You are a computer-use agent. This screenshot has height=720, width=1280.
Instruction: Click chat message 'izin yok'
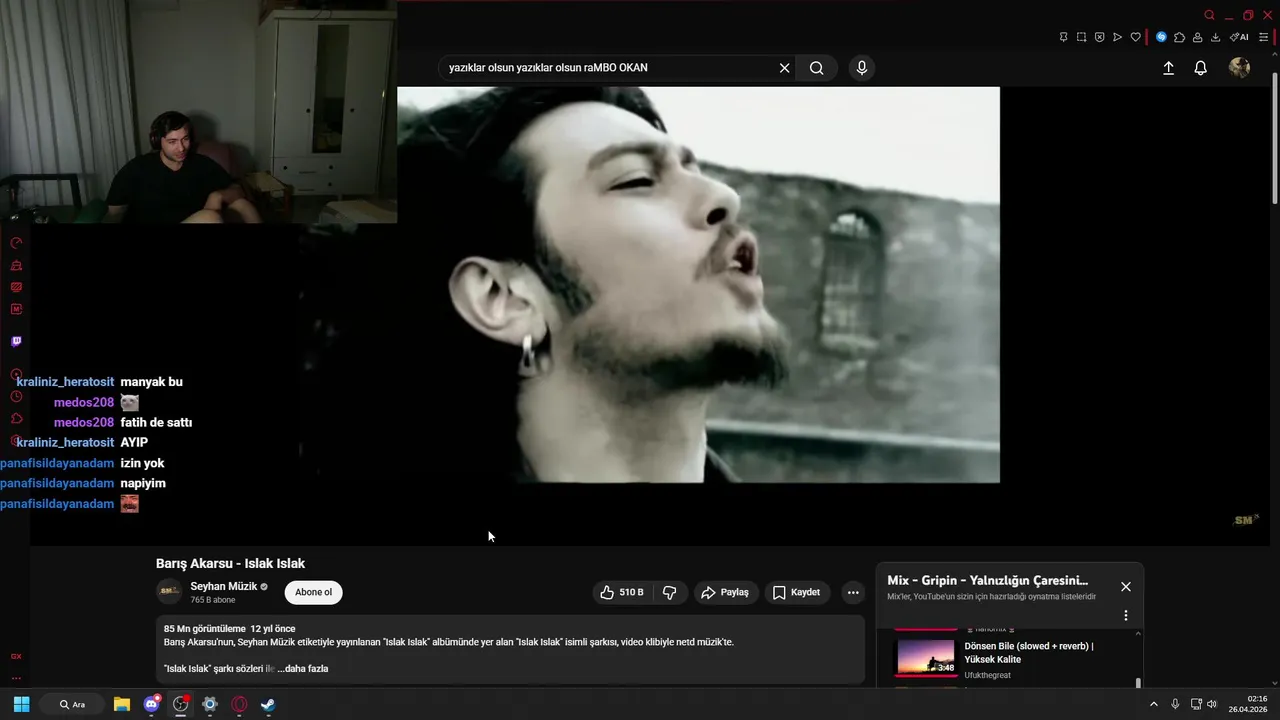pos(142,463)
